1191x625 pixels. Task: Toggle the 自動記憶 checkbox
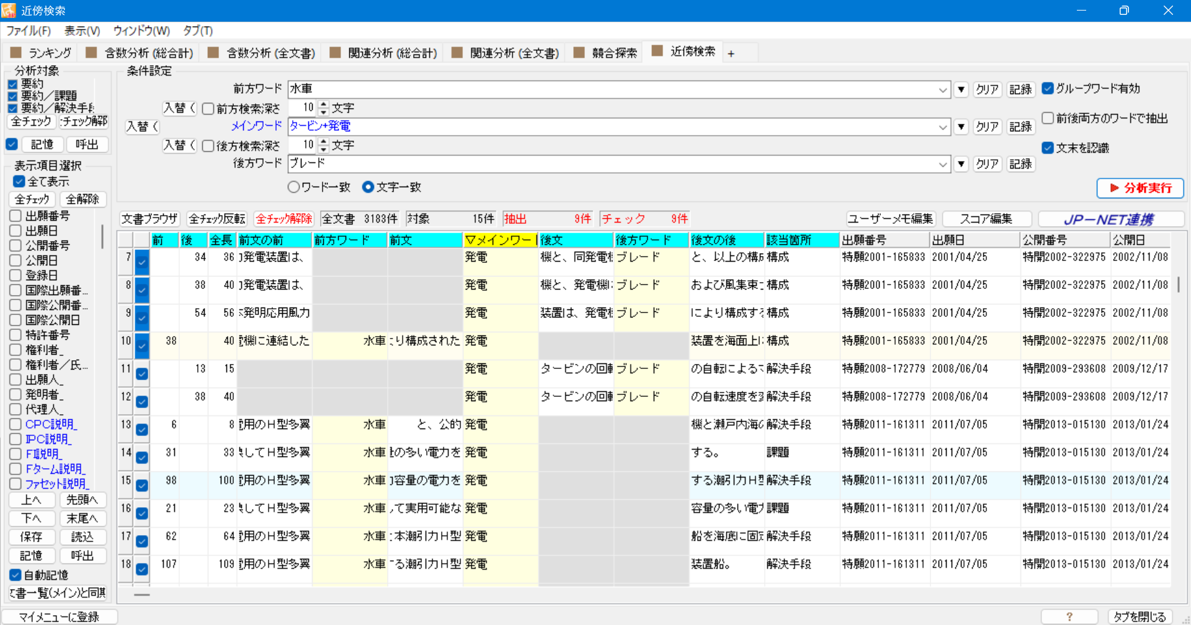pyautogui.click(x=15, y=575)
